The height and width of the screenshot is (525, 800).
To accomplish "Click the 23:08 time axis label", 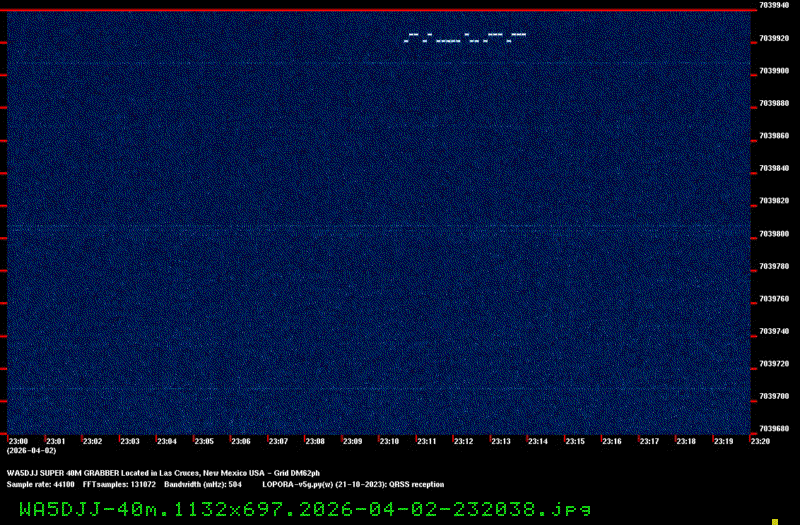I will tap(315, 441).
